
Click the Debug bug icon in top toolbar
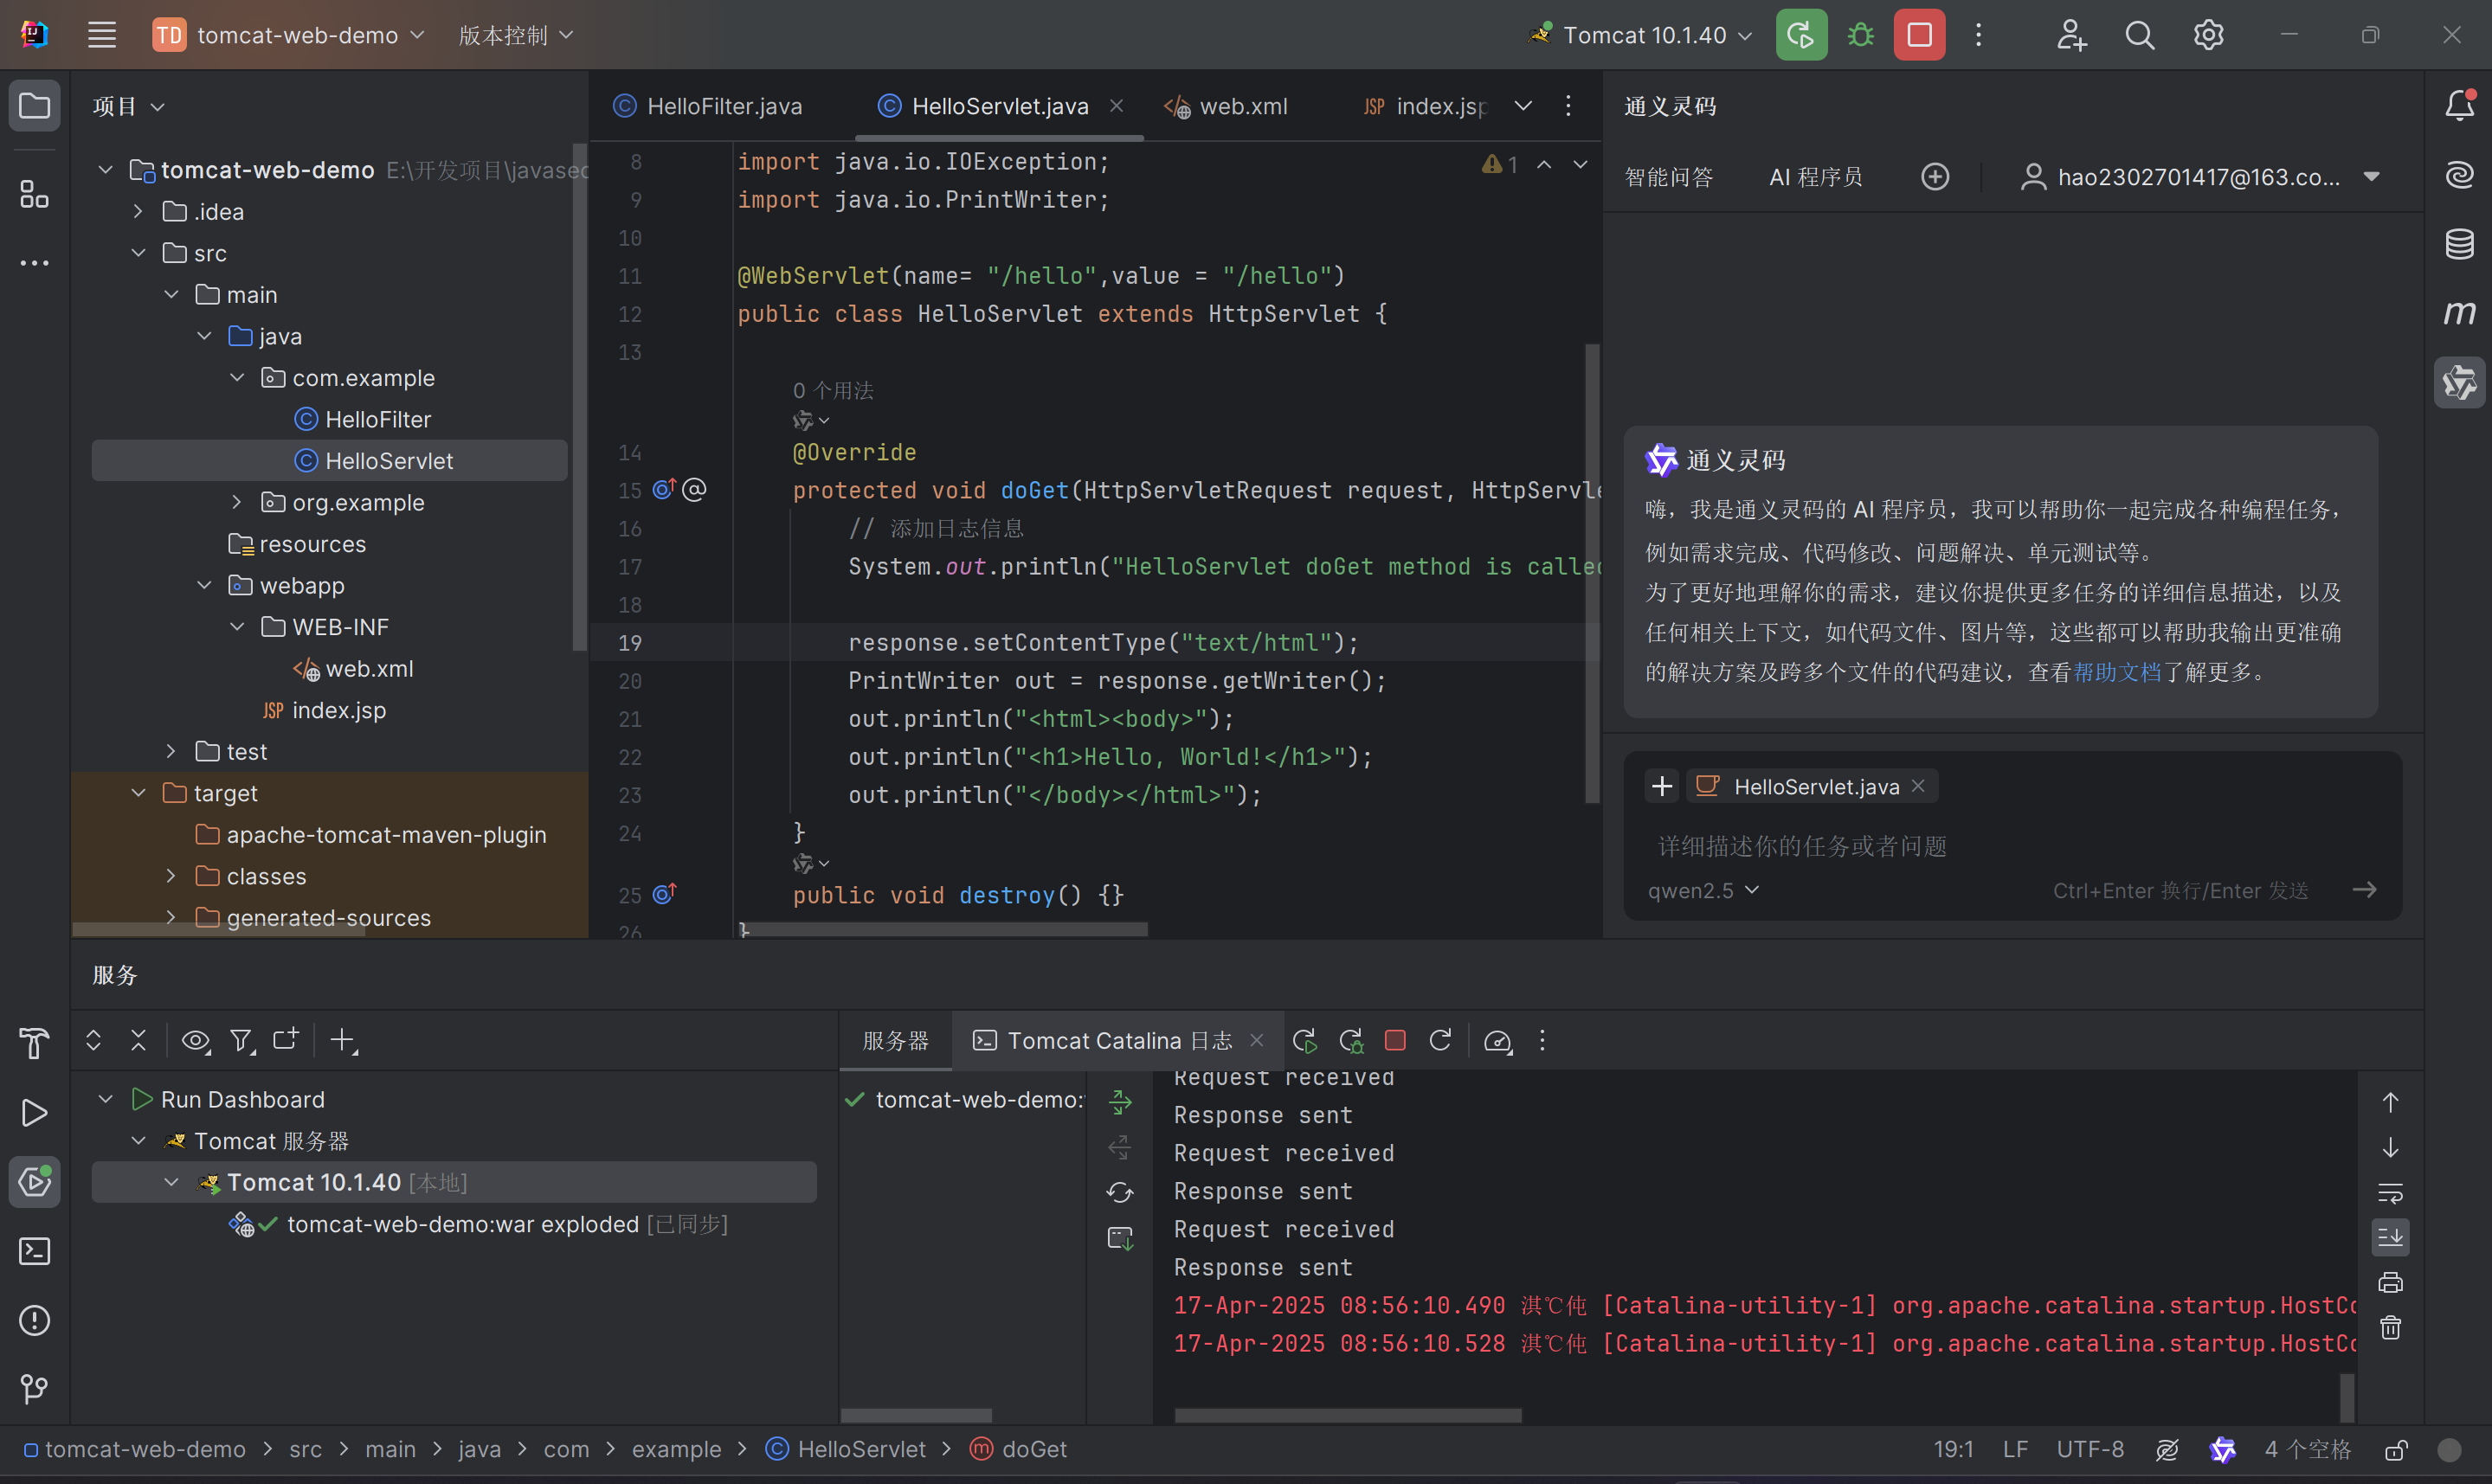1860,35
